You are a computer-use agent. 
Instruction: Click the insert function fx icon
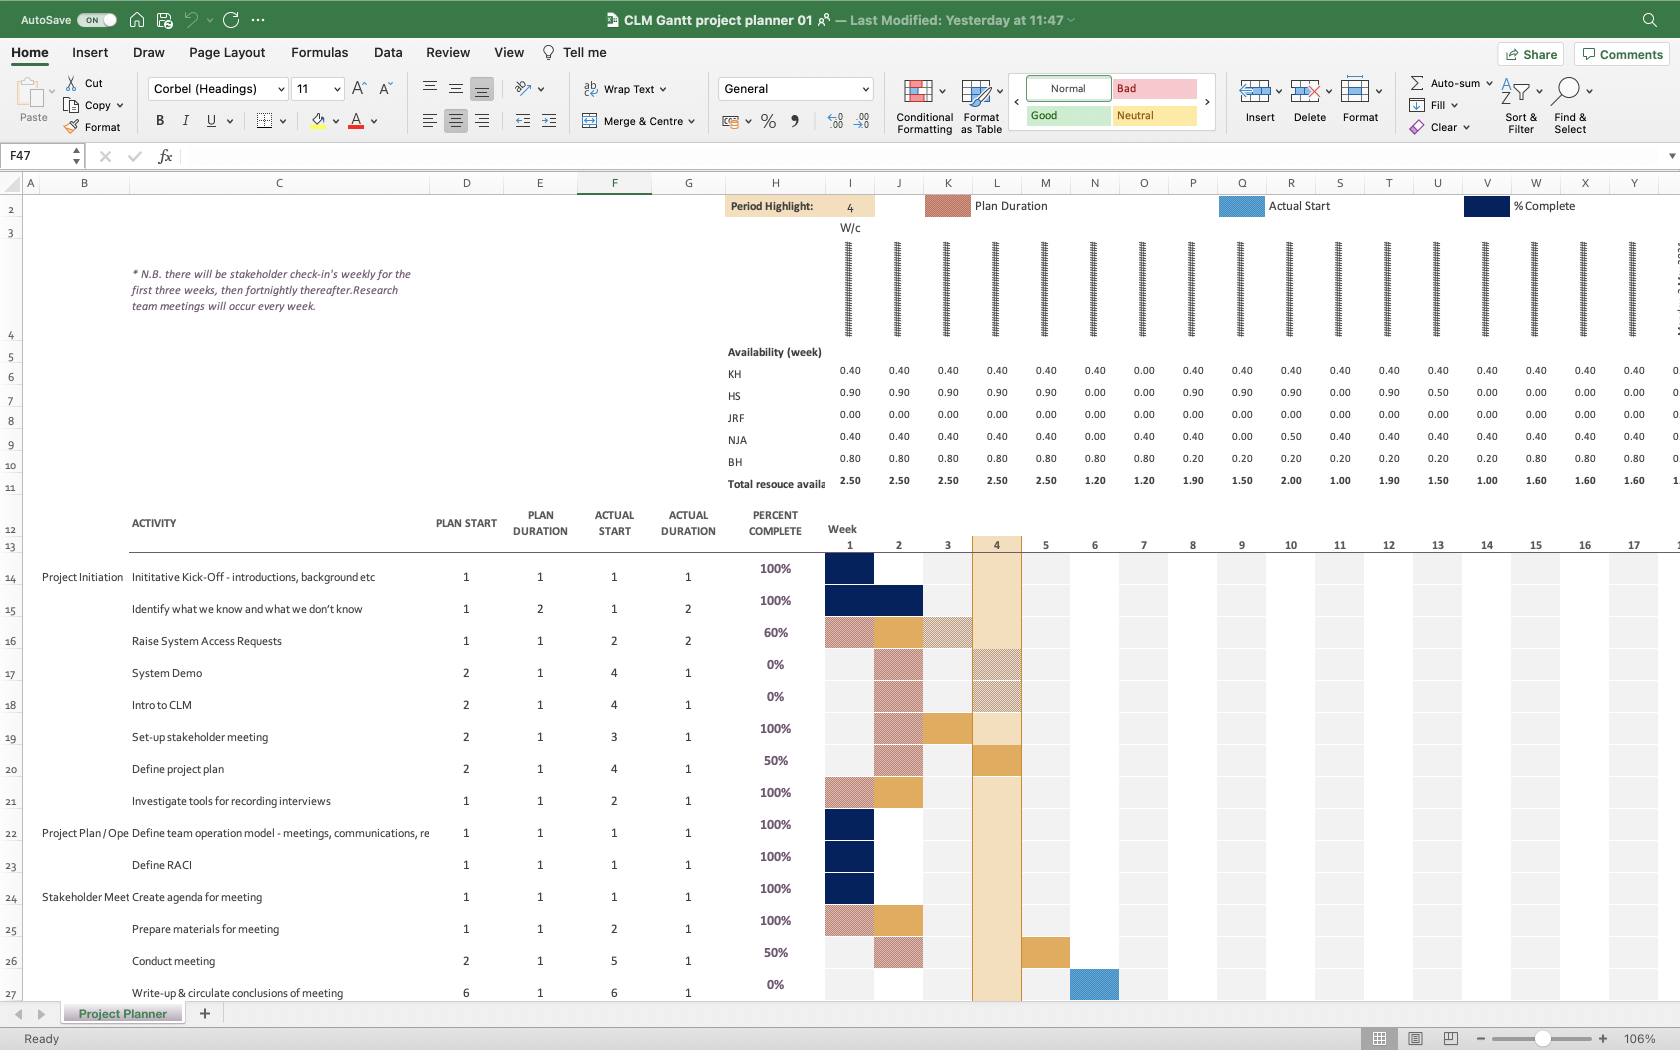pos(165,156)
